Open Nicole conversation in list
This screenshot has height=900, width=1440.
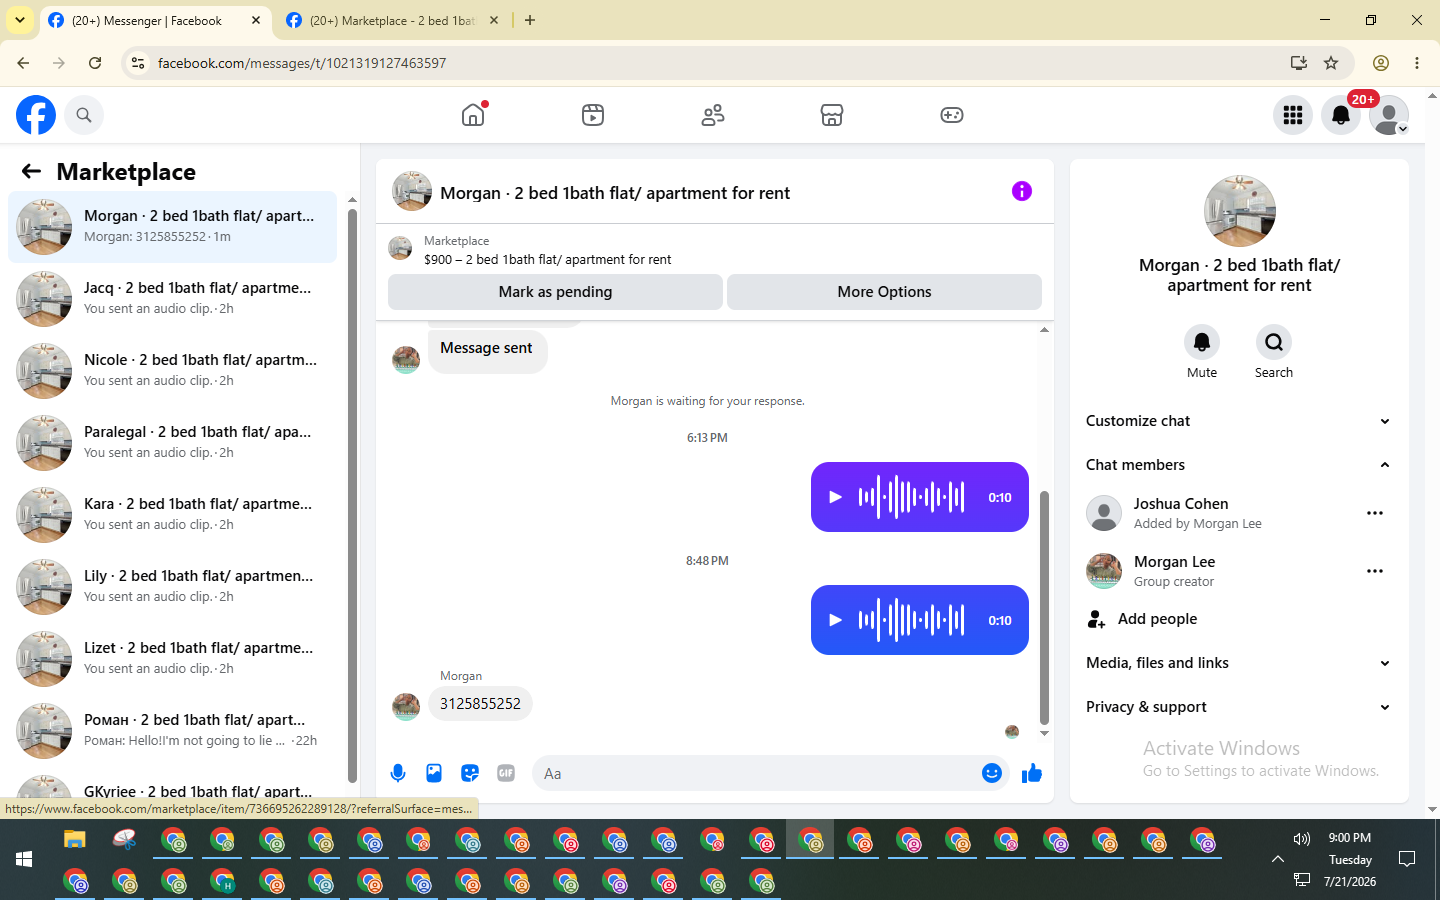pyautogui.click(x=172, y=370)
